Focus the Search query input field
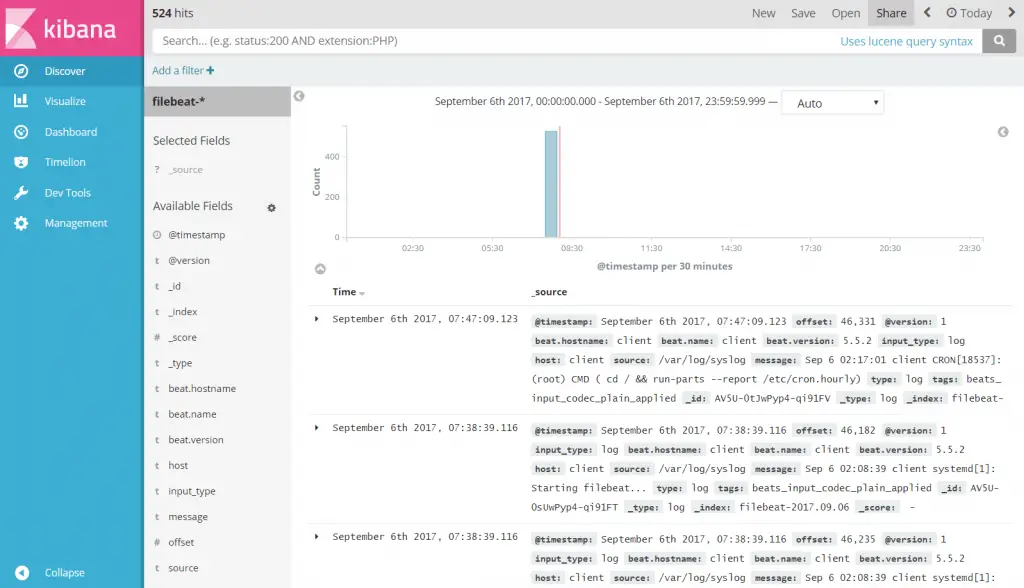The height and width of the screenshot is (588, 1024). 496,41
